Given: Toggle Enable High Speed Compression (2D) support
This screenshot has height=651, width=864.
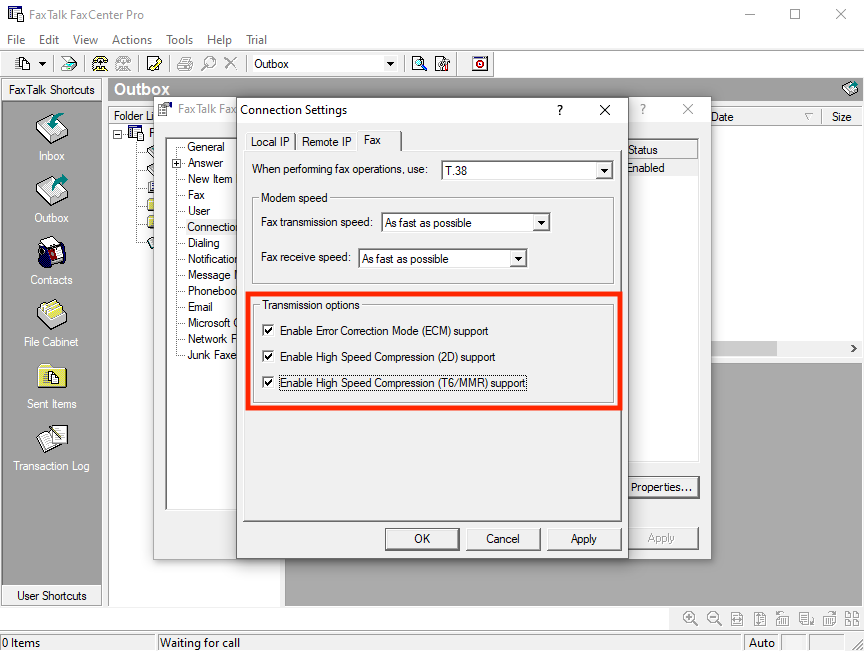Looking at the screenshot, I should tap(268, 357).
